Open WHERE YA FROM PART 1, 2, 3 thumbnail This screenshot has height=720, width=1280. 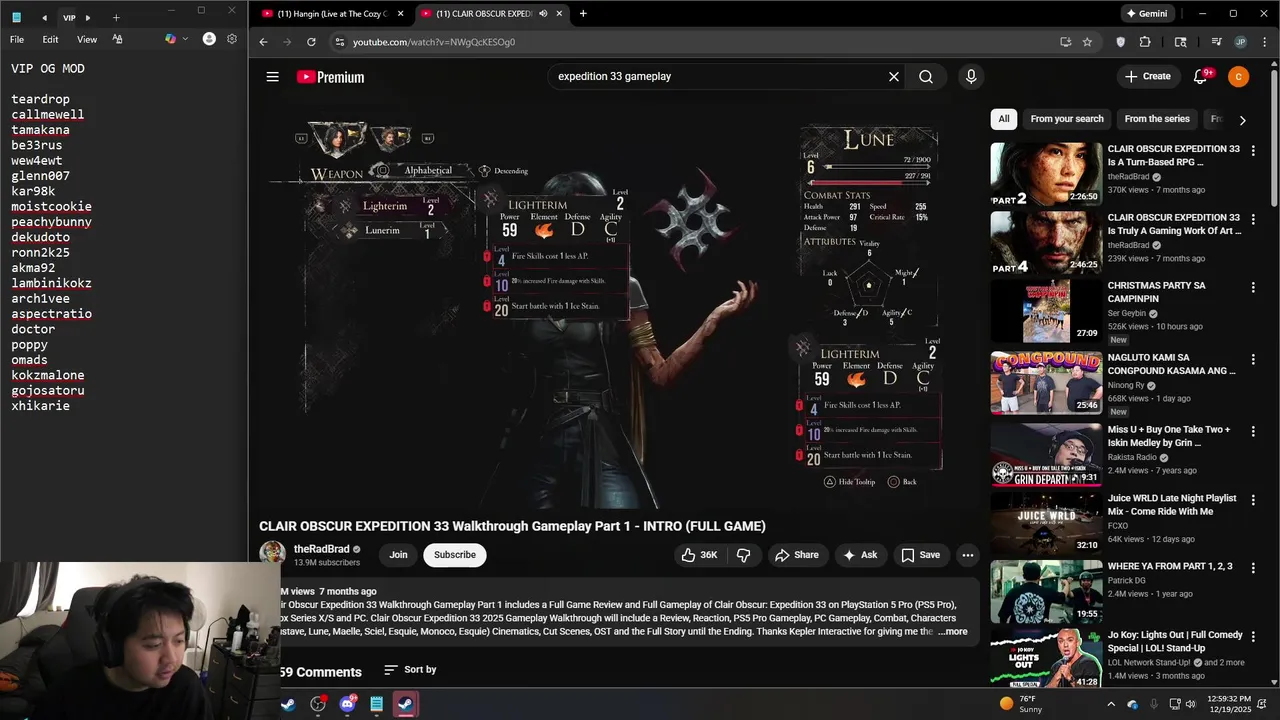1046,592
